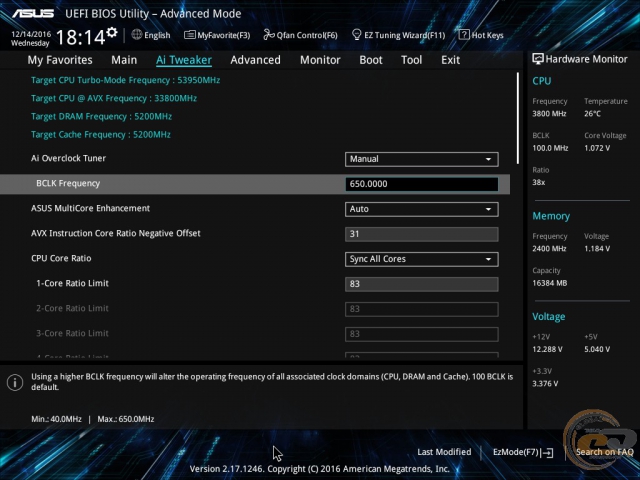Click Ratio 38x value
640x480 pixels.
[538, 182]
